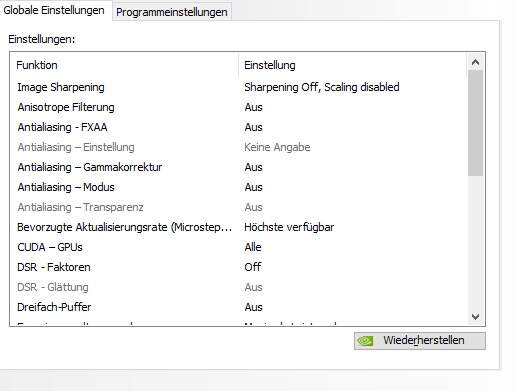516x391 pixels.
Task: Switch to the Programmeinstellungen tab
Action: (x=172, y=12)
